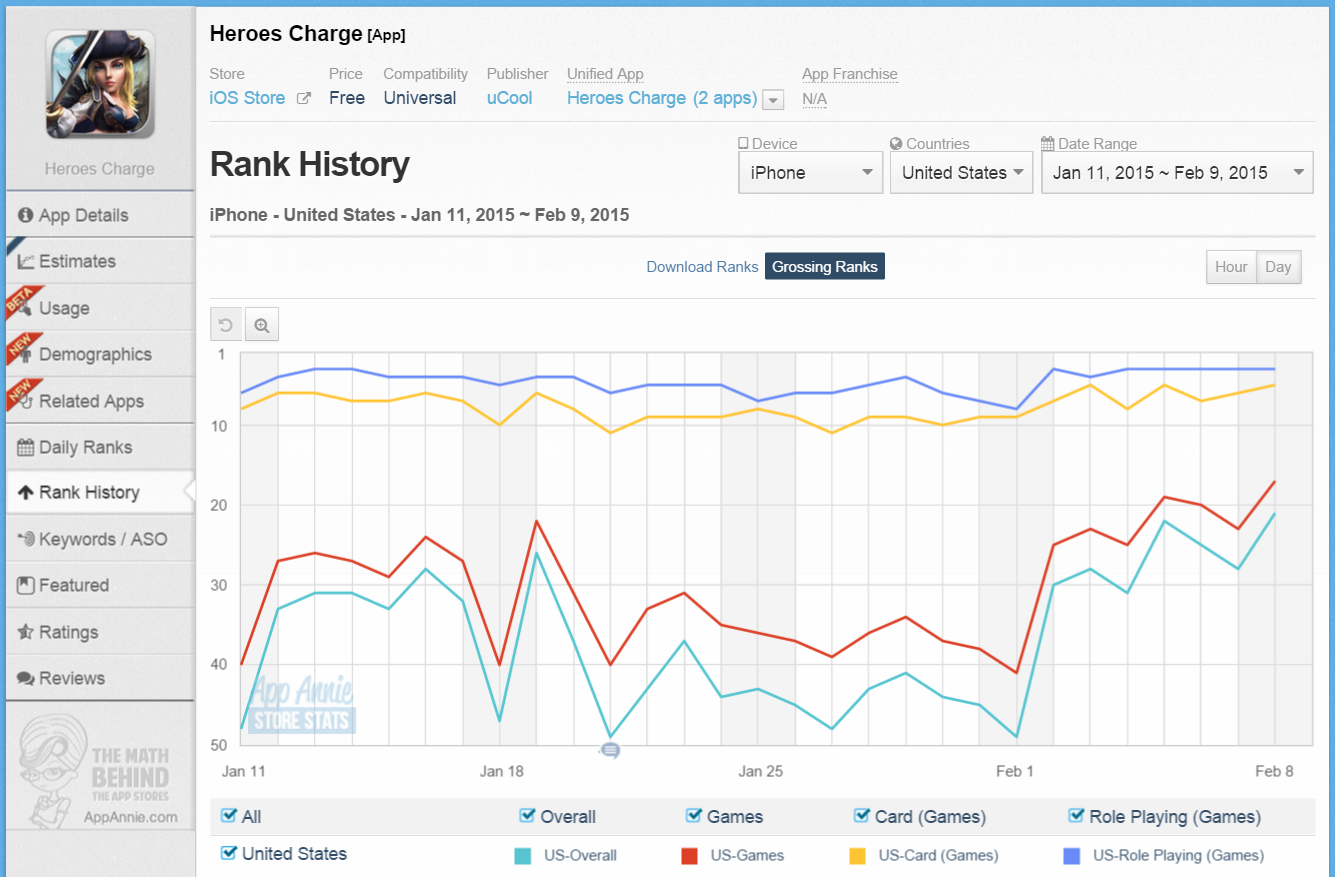Click the App Details info icon

tap(26, 215)
